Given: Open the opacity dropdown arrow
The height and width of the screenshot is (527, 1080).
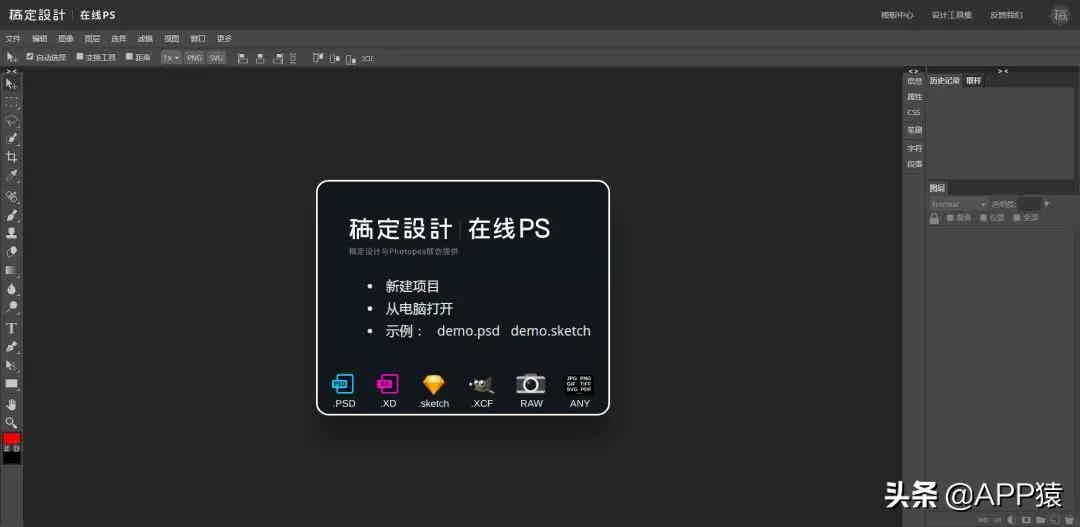Looking at the screenshot, I should [x=1046, y=204].
